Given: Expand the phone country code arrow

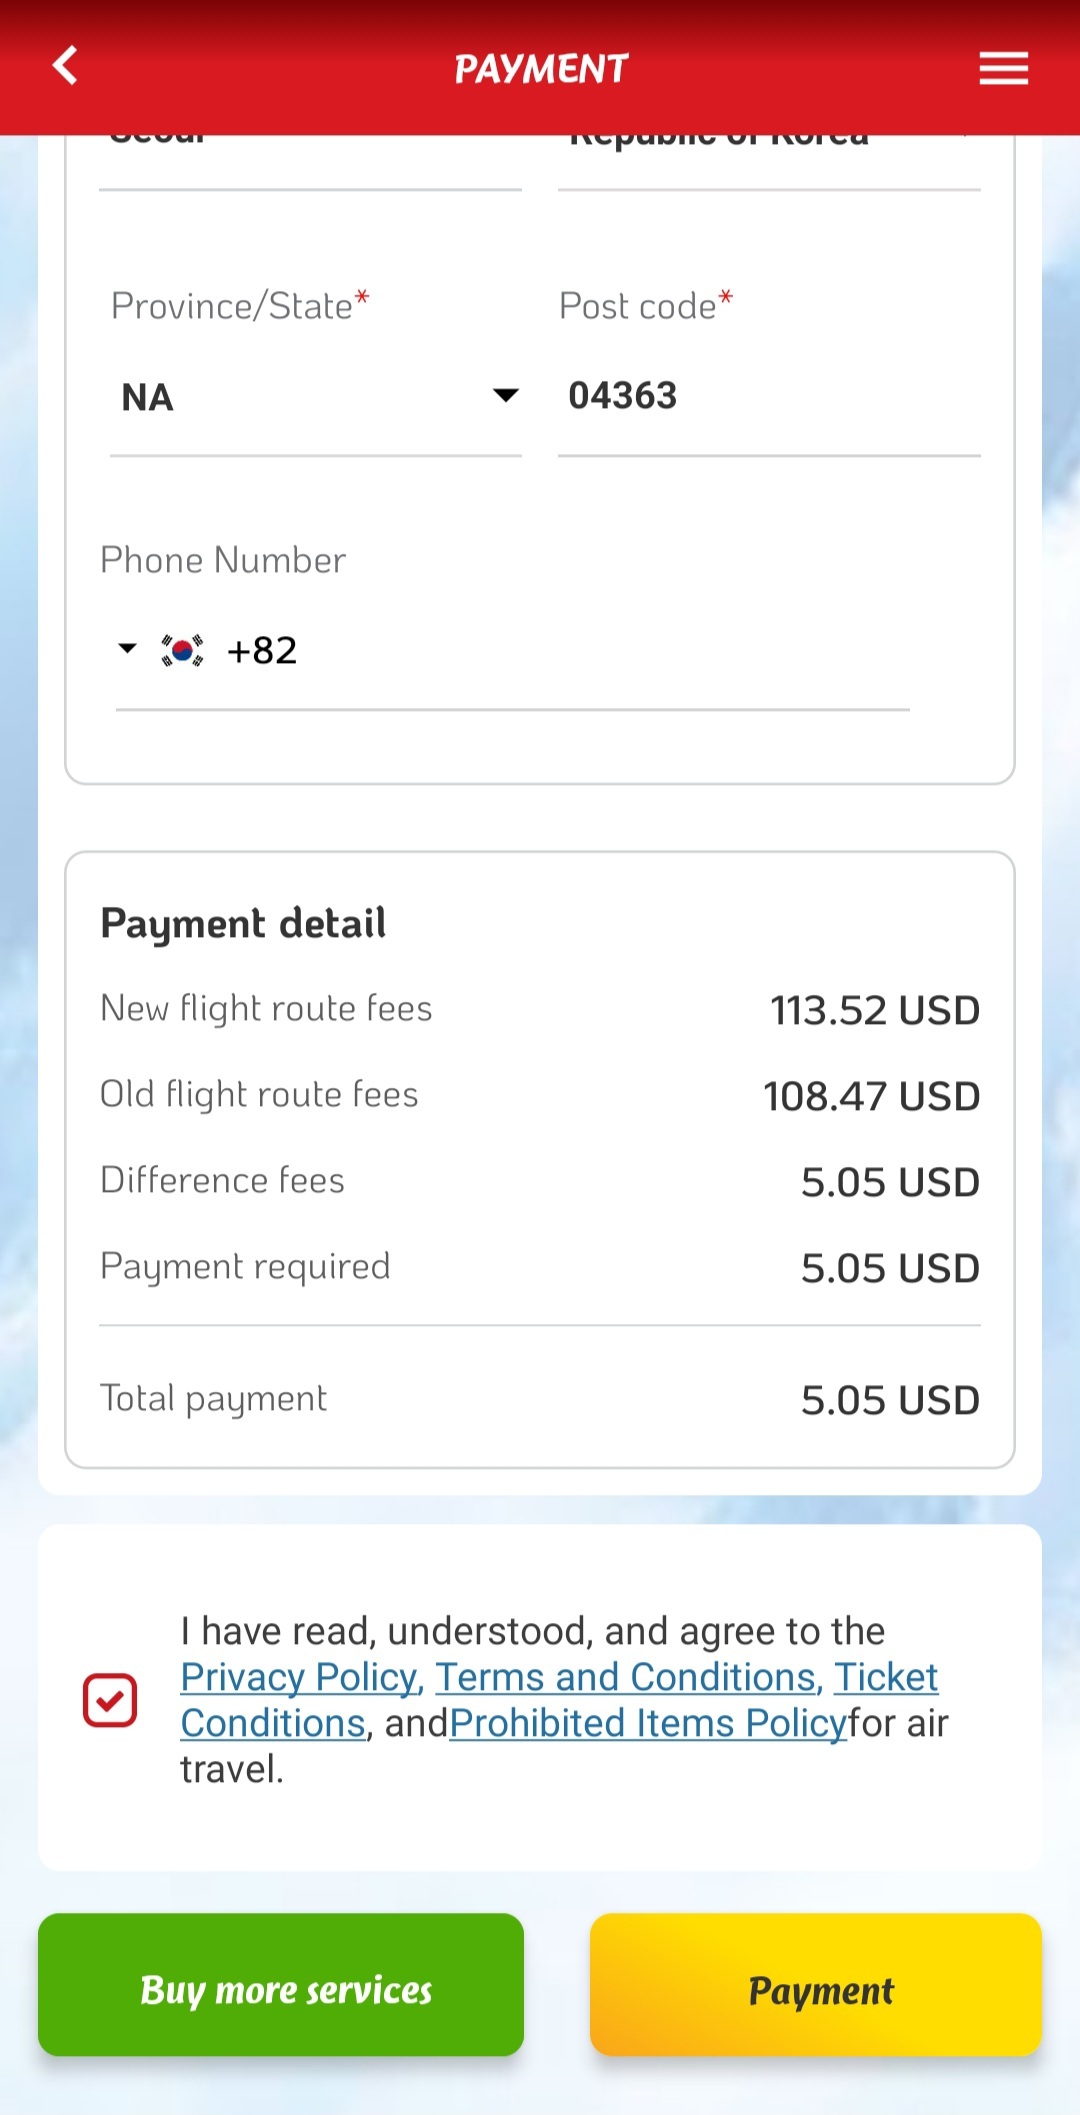Looking at the screenshot, I should point(127,649).
